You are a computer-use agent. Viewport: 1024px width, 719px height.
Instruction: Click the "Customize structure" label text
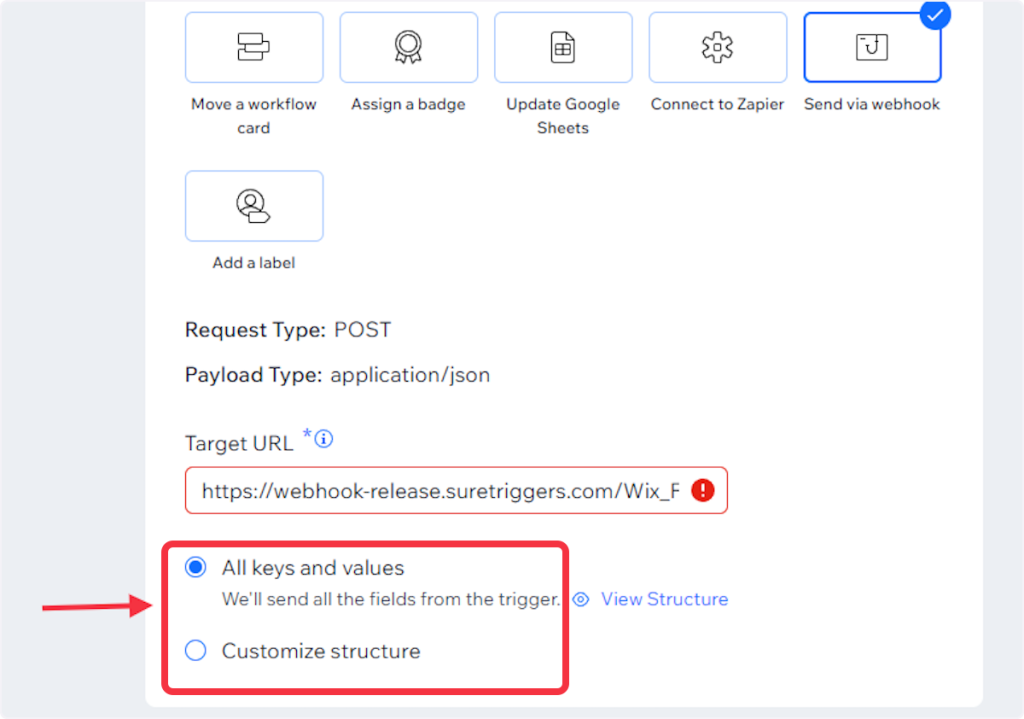pos(321,651)
